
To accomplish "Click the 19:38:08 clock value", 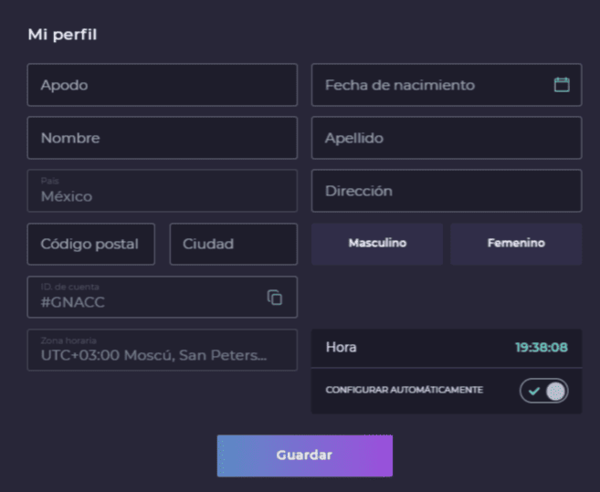I will [x=541, y=348].
